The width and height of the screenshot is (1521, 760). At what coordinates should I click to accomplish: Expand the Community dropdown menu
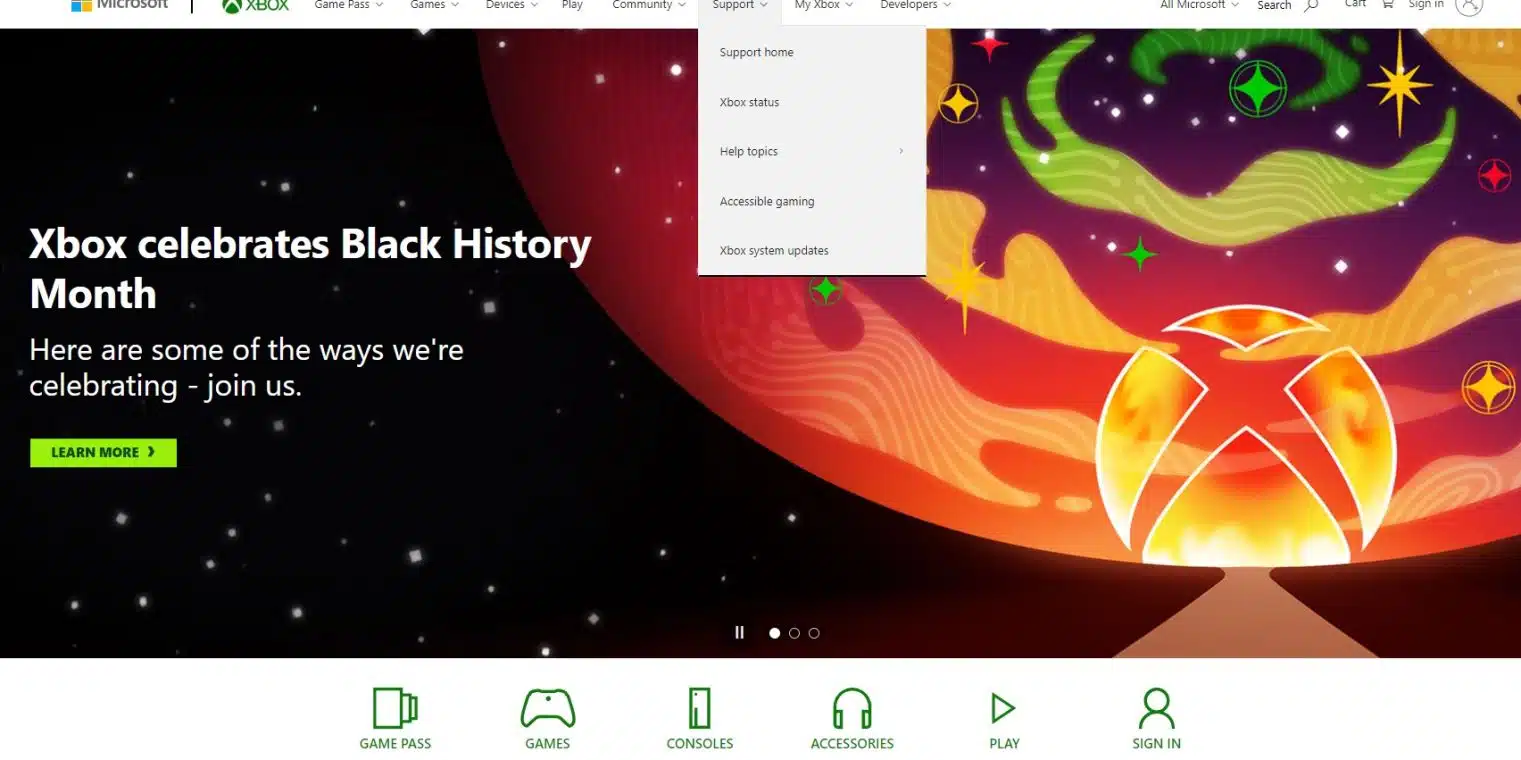(648, 5)
